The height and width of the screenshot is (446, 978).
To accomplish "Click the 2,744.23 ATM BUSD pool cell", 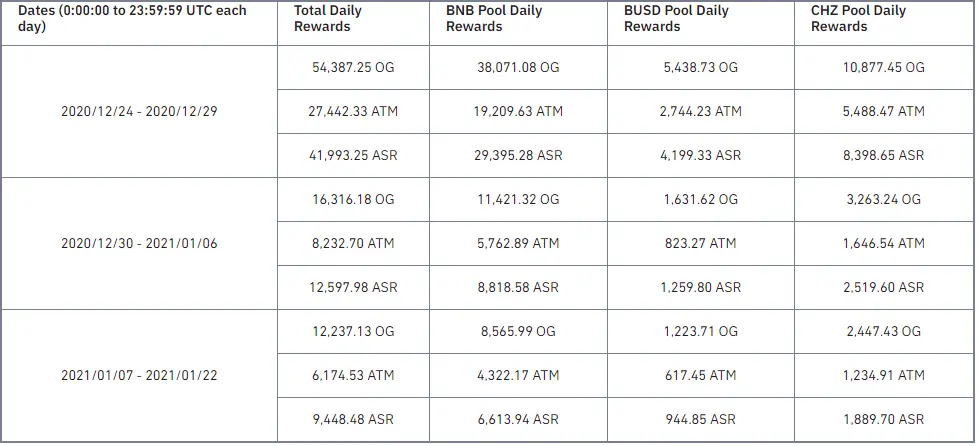I will click(x=701, y=112).
